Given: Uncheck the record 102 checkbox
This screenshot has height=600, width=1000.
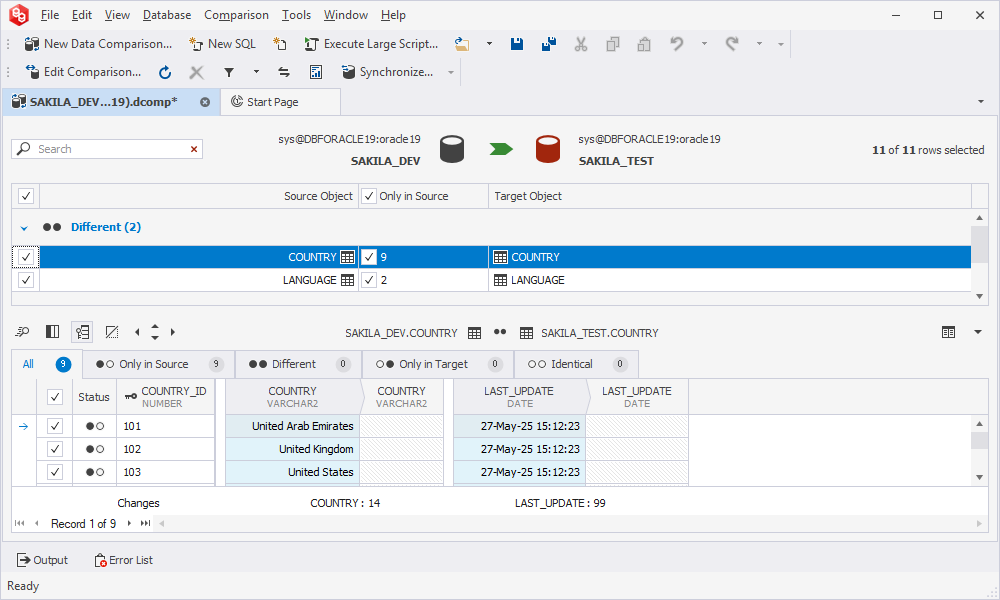Looking at the screenshot, I should (55, 449).
